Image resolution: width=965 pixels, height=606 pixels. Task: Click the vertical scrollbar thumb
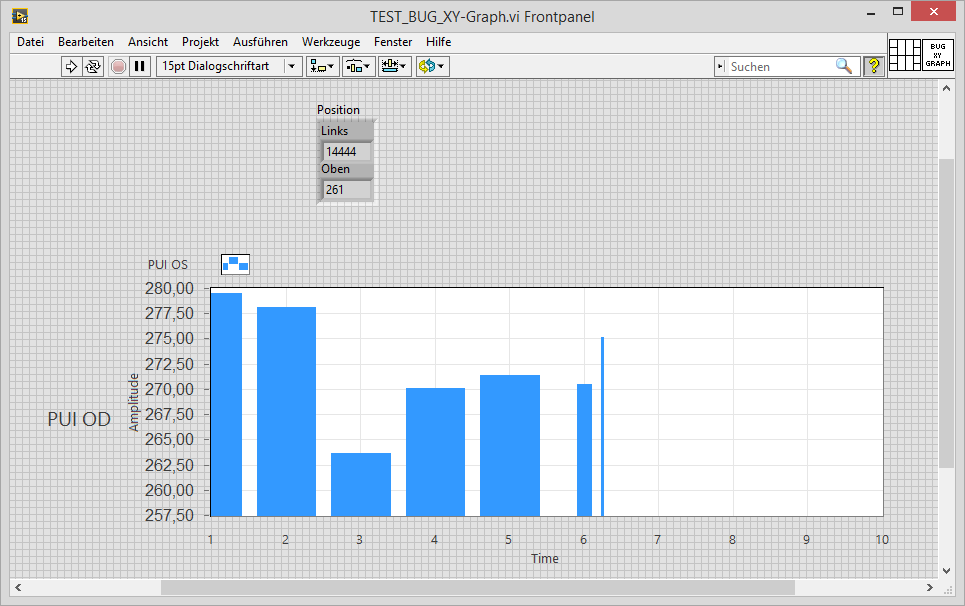tap(947, 313)
